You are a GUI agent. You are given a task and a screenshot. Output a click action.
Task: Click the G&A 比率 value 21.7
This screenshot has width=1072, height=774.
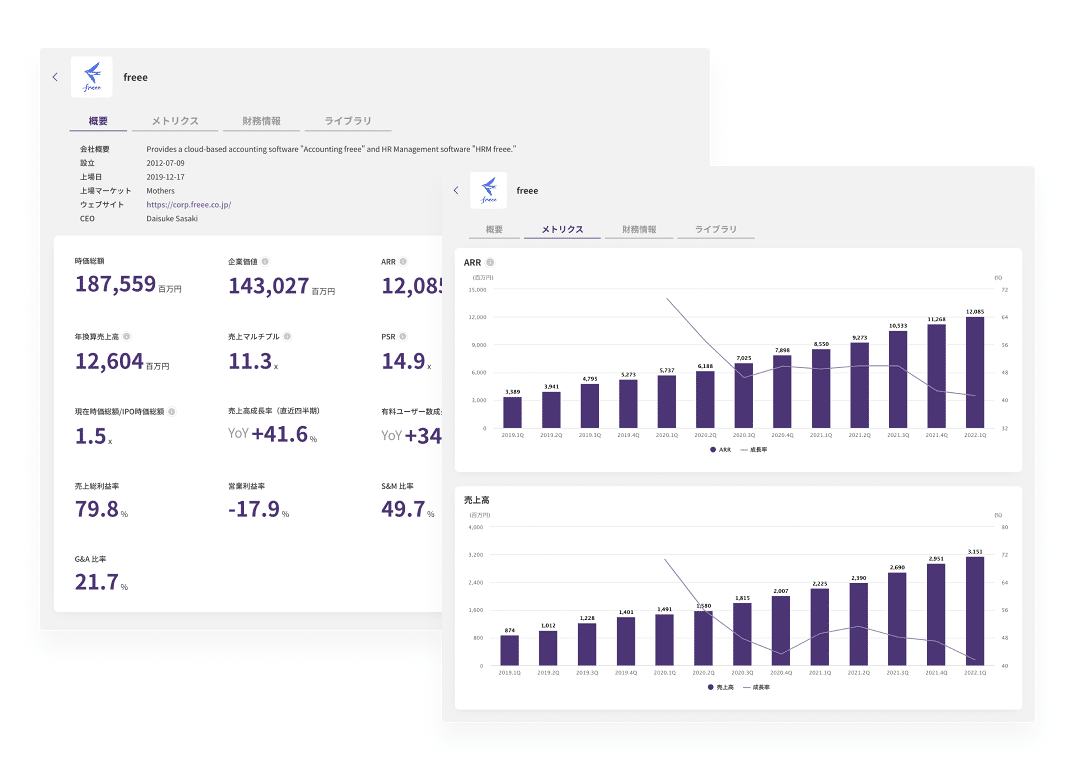pyautogui.click(x=97, y=583)
